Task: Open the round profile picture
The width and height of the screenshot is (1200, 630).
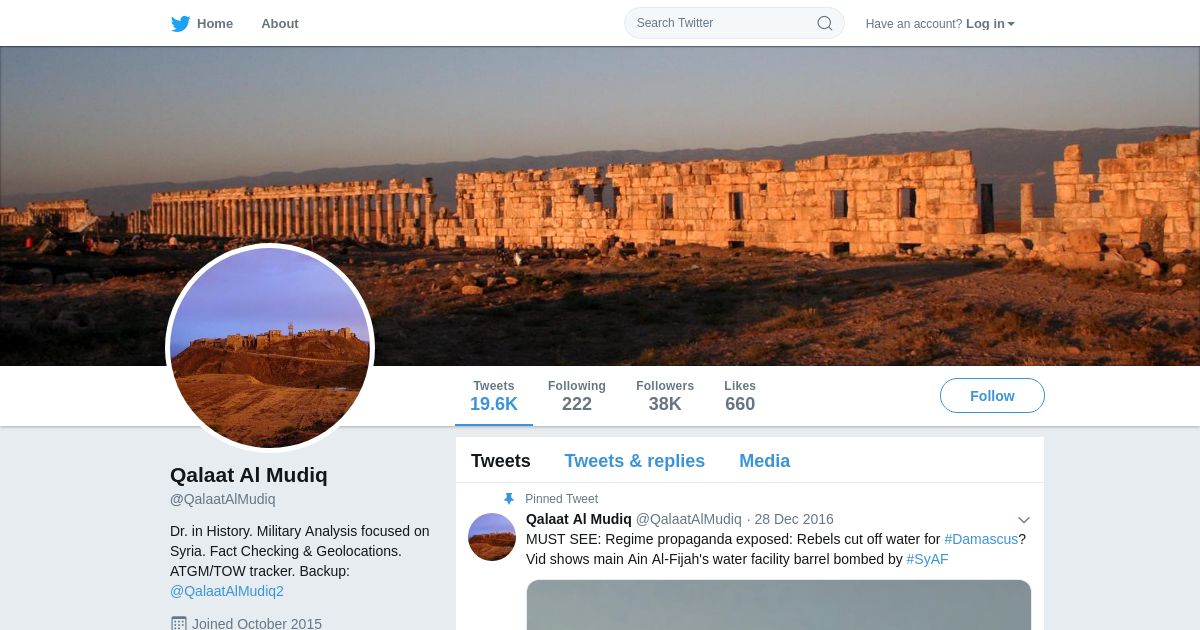Action: click(x=270, y=348)
